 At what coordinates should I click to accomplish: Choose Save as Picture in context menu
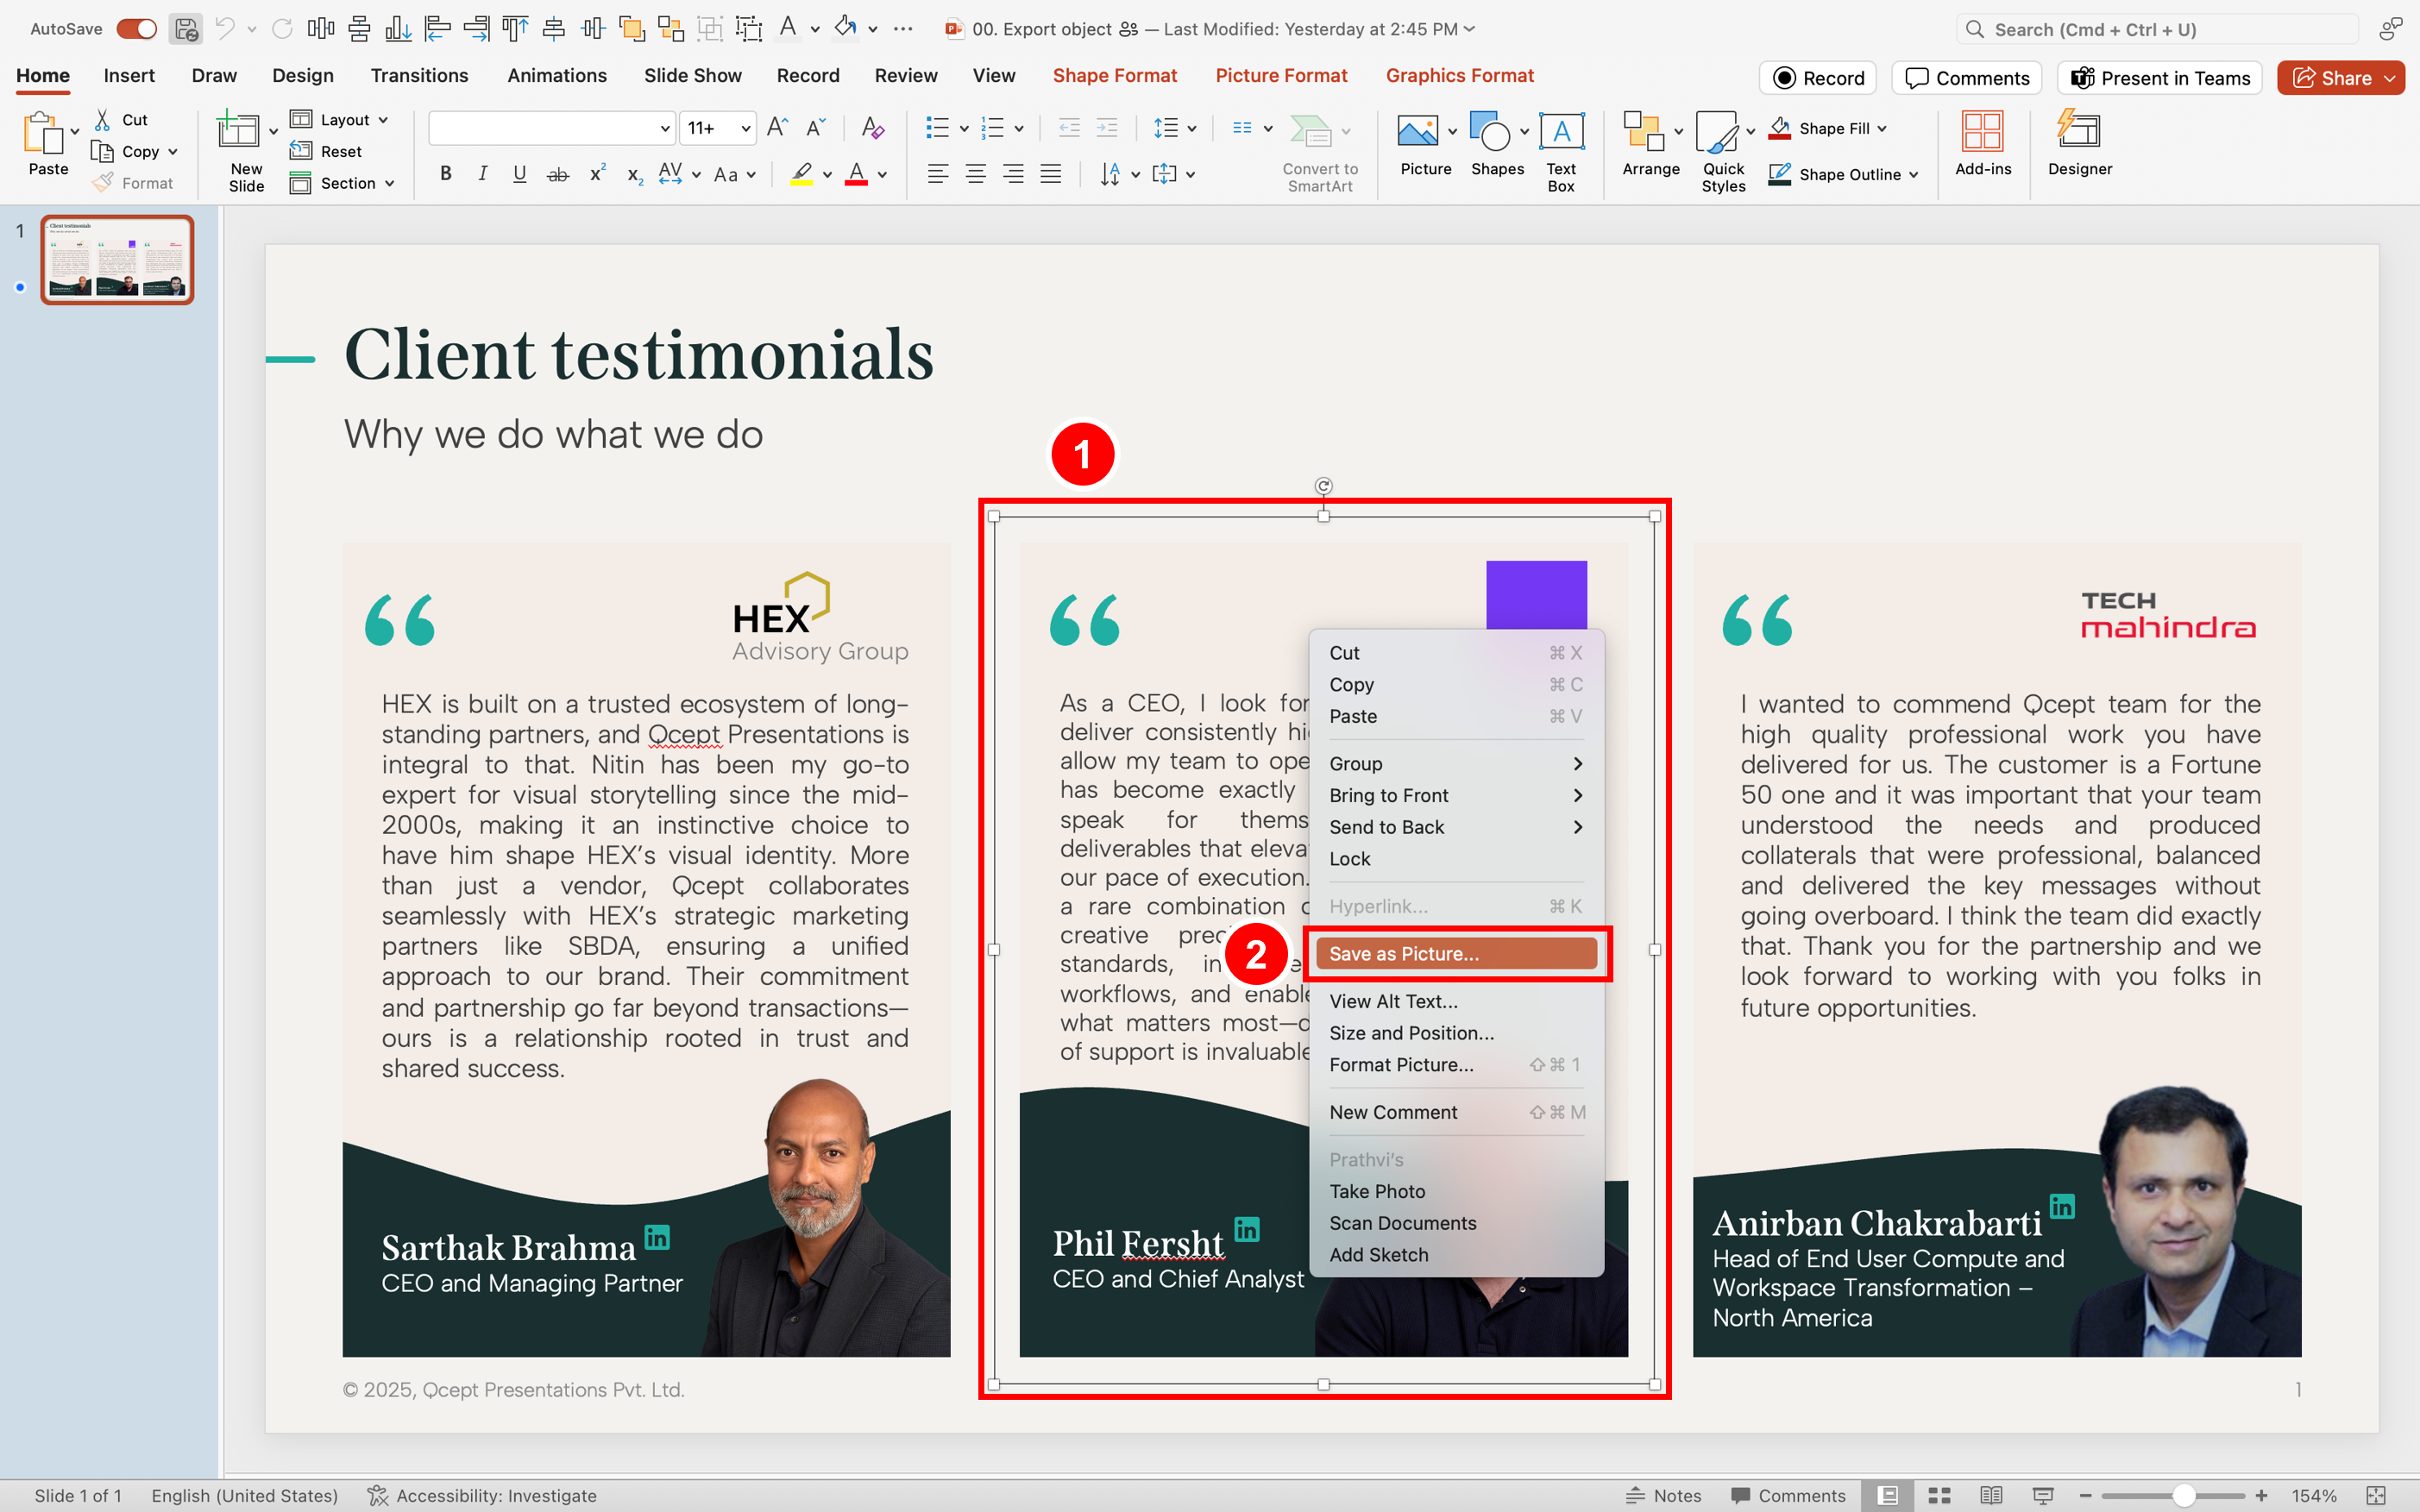tap(1455, 954)
